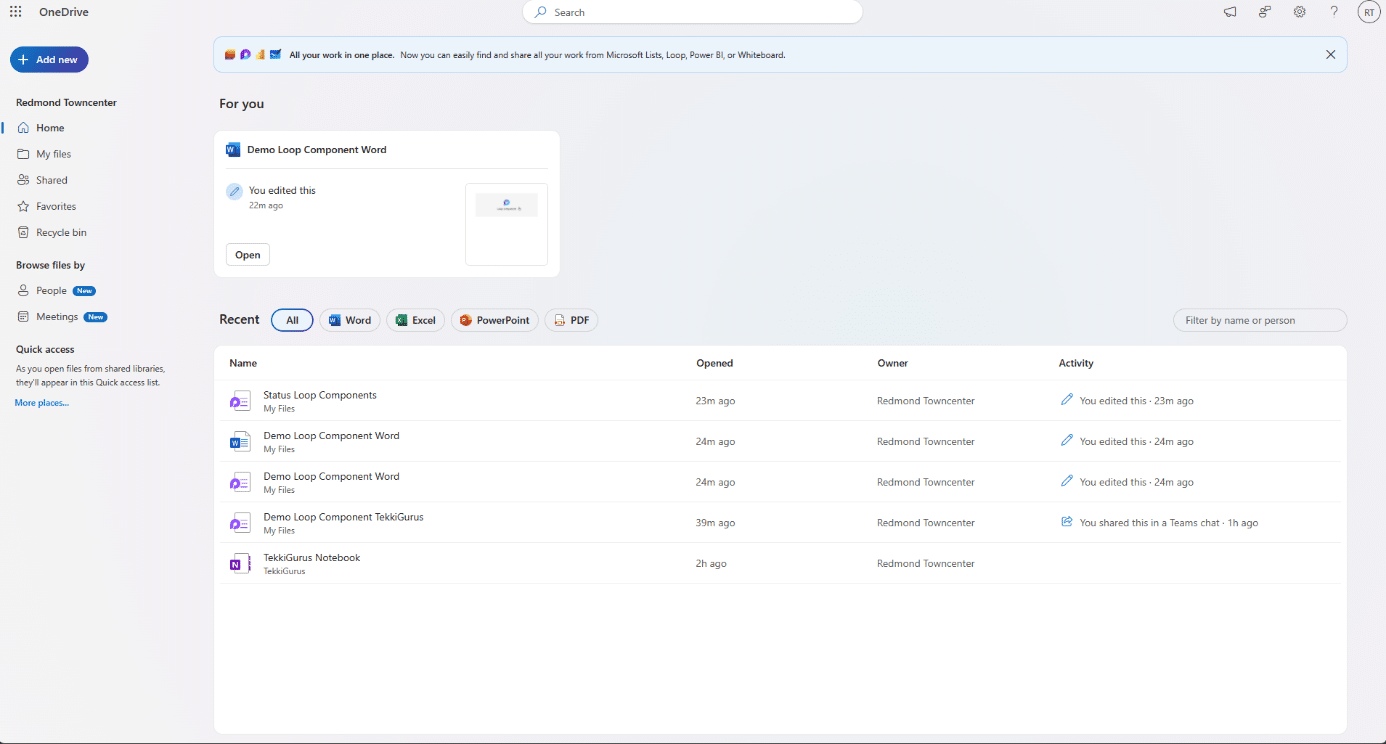Filter recent files by PowerPoint

494,320
